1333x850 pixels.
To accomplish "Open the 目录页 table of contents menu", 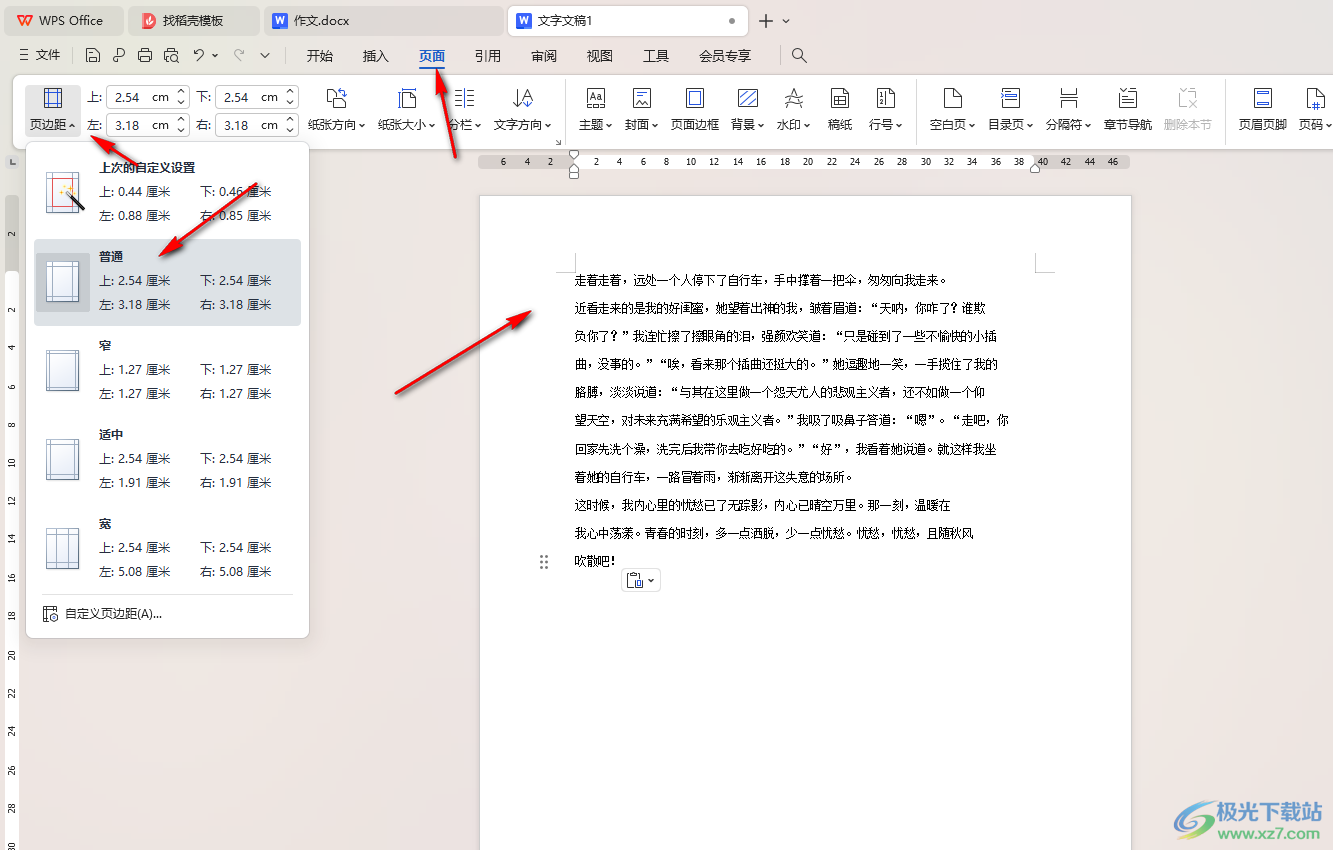I will [1011, 111].
